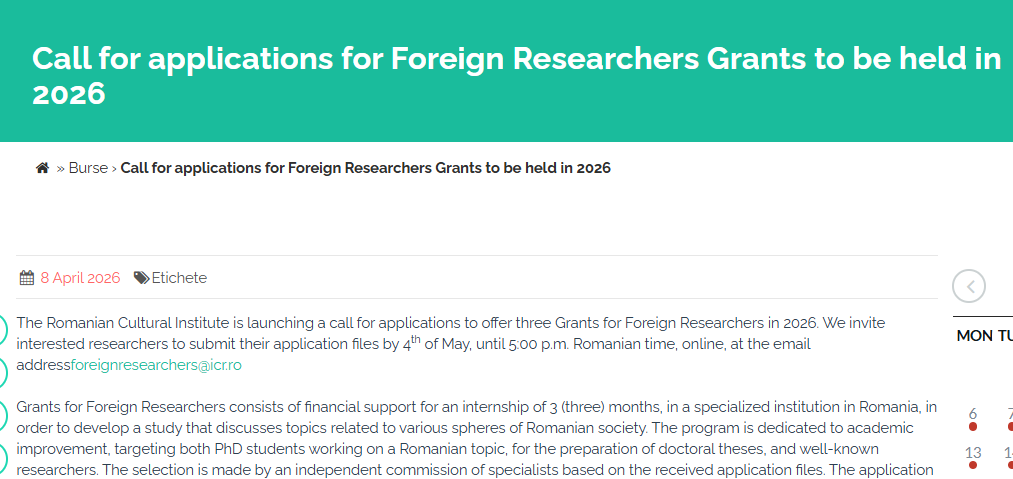
Task: Select day 13 in the calendar
Action: 973,452
